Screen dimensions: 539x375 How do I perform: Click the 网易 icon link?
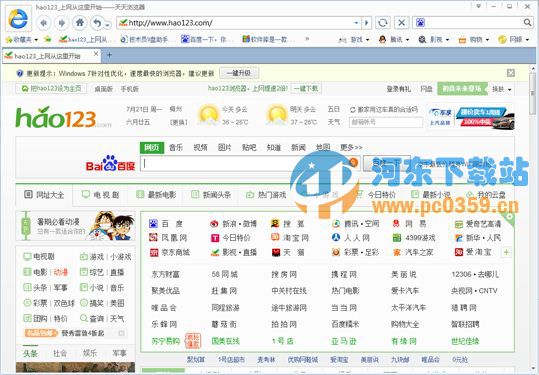(x=409, y=224)
